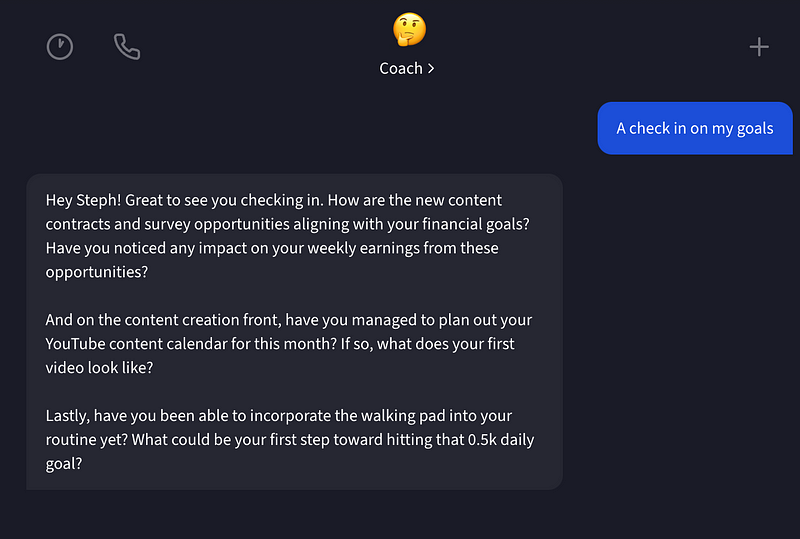
Task: Select the blue "A check in on my goals" bubble
Action: [695, 128]
